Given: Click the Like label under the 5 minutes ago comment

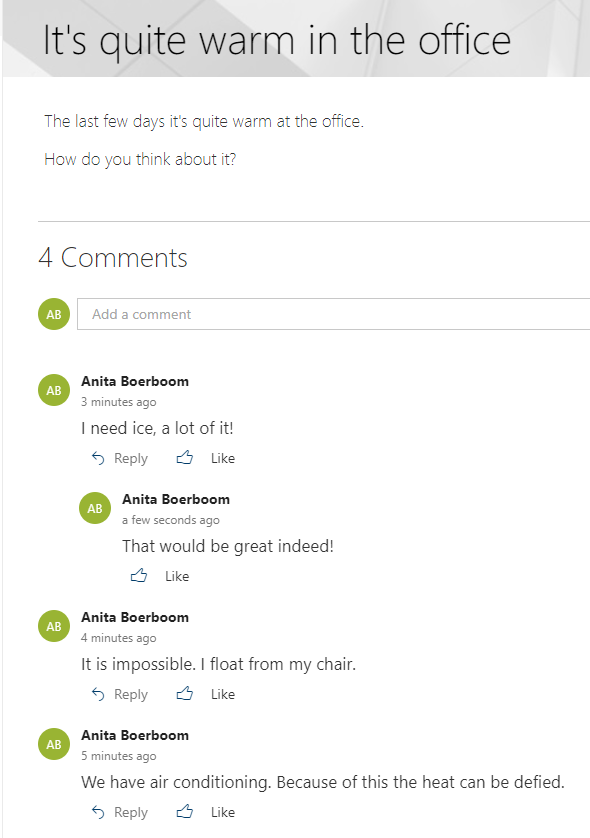Looking at the screenshot, I should click(x=223, y=812).
